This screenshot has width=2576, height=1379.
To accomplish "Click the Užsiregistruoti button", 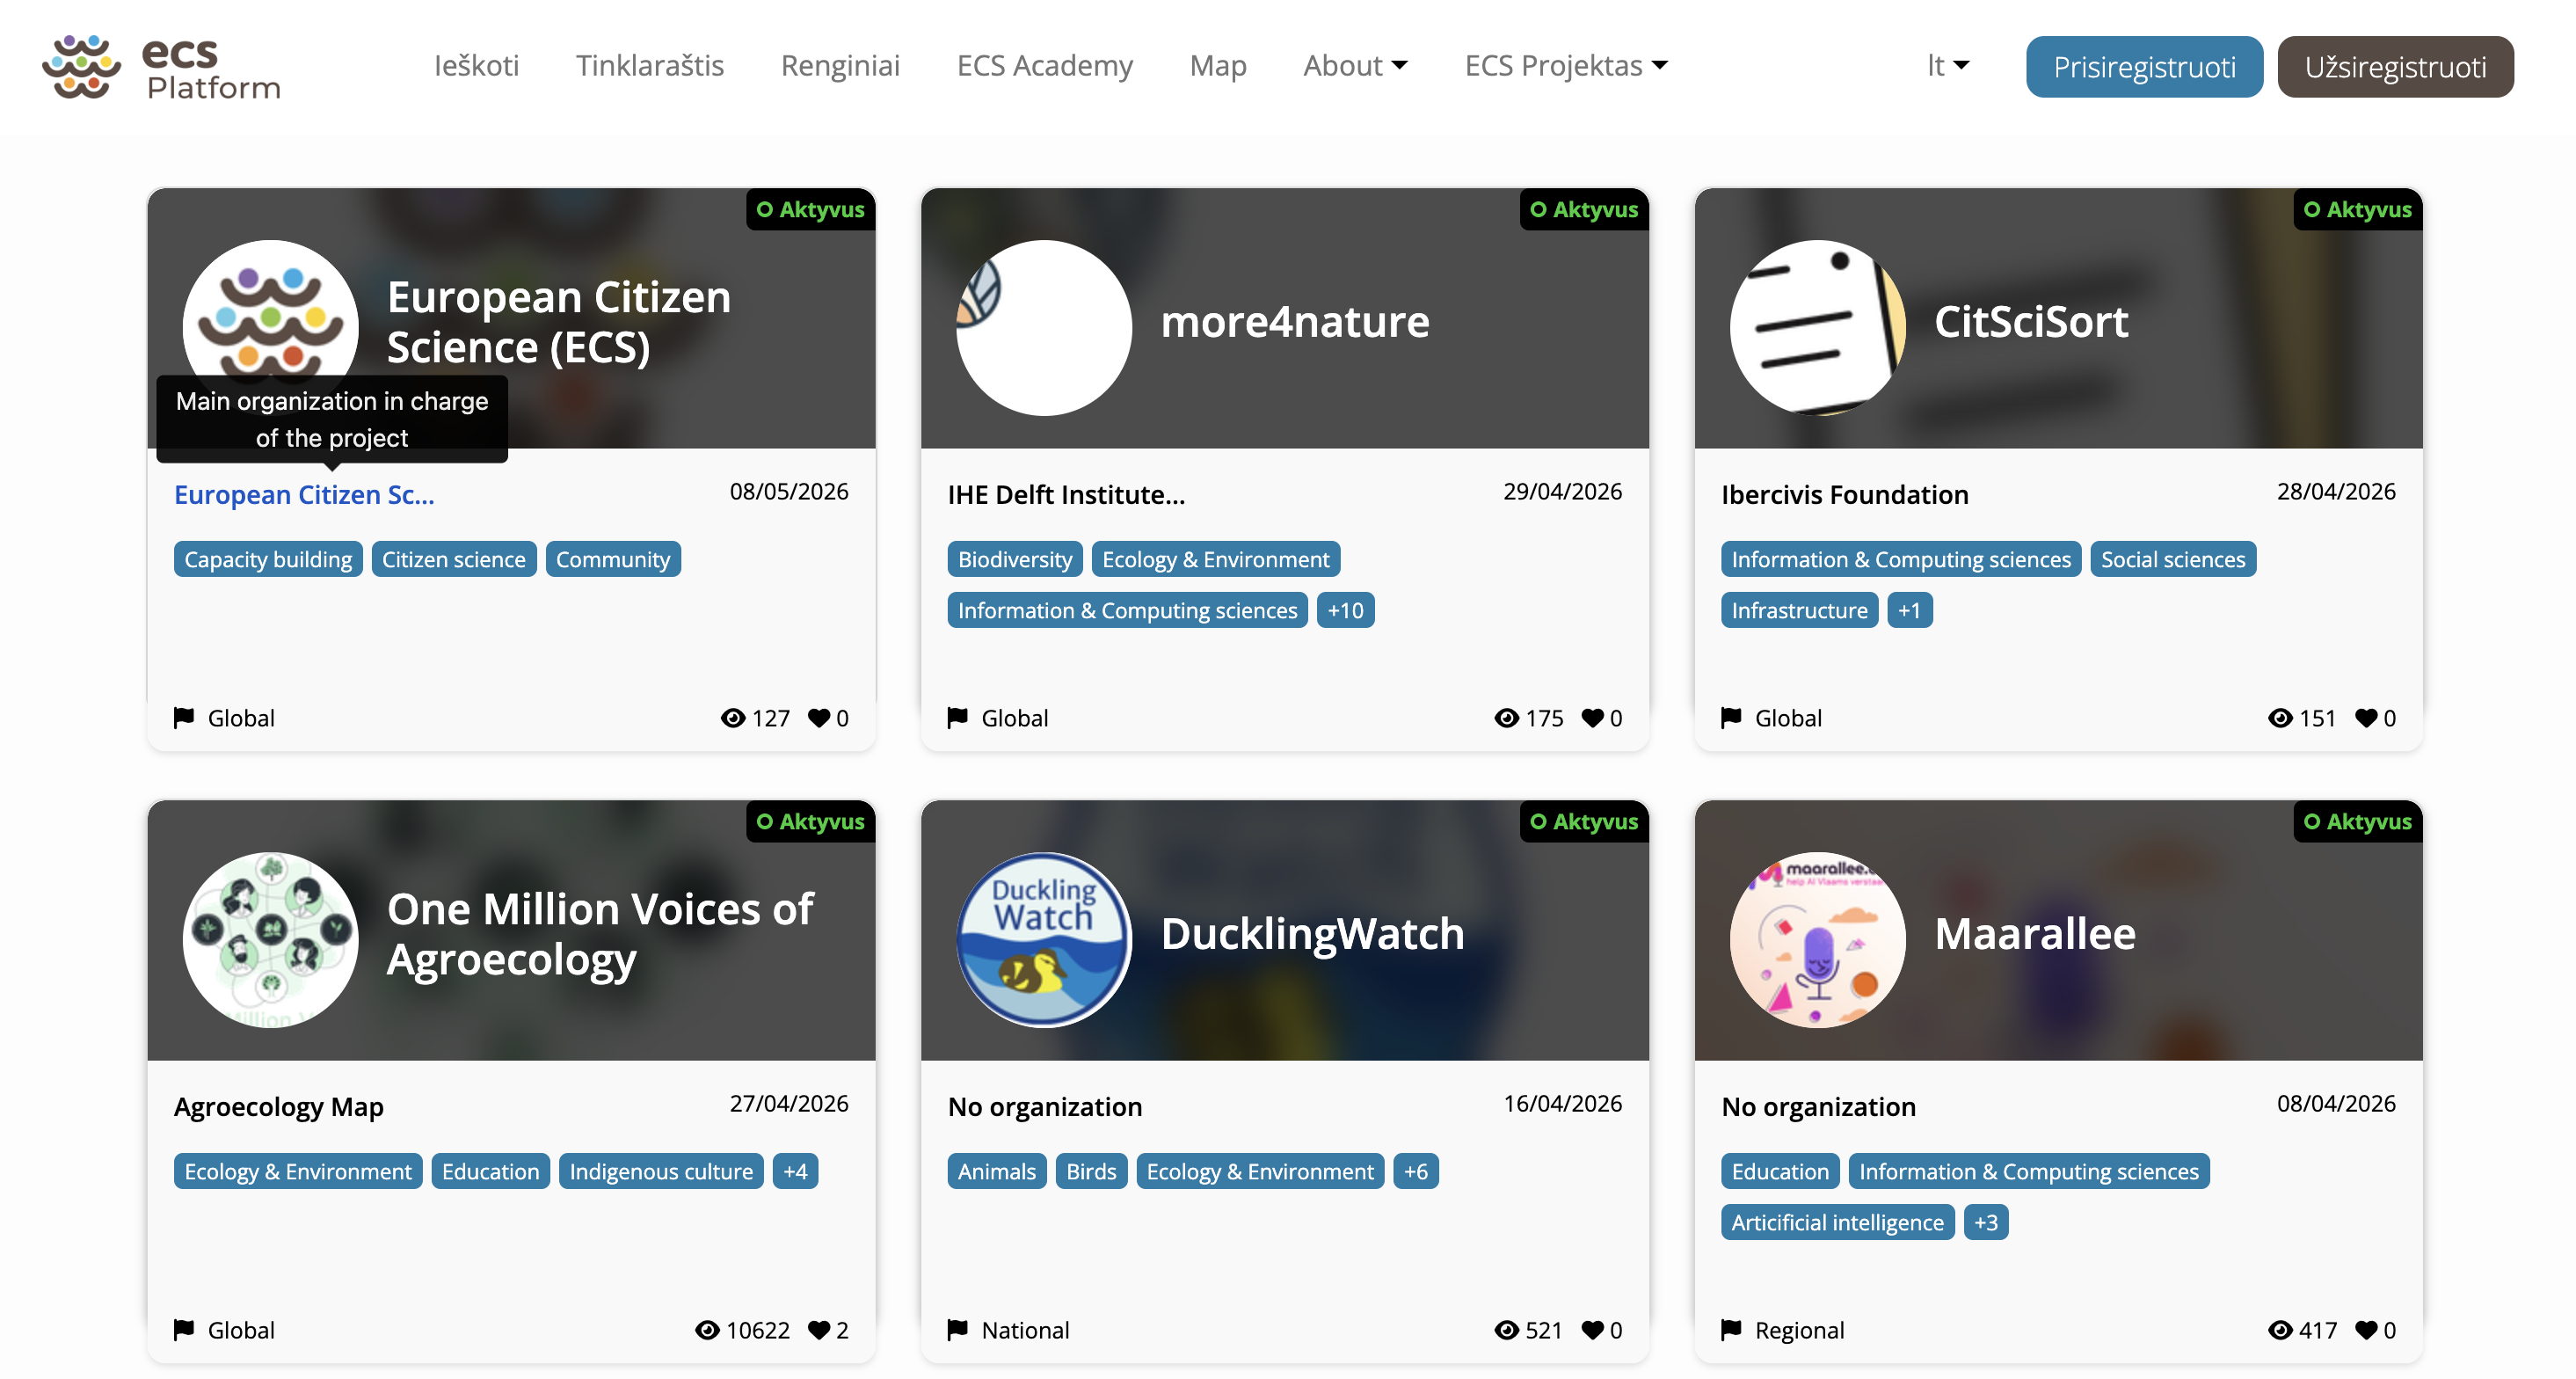I will 2395,67.
